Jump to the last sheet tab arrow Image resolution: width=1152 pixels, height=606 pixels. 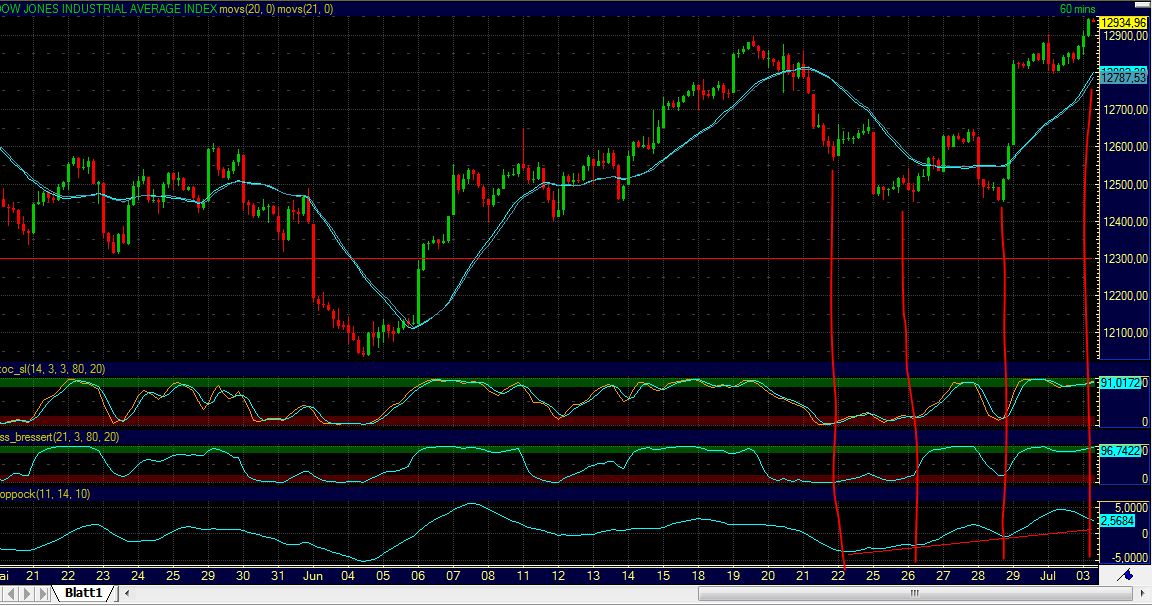click(x=43, y=594)
